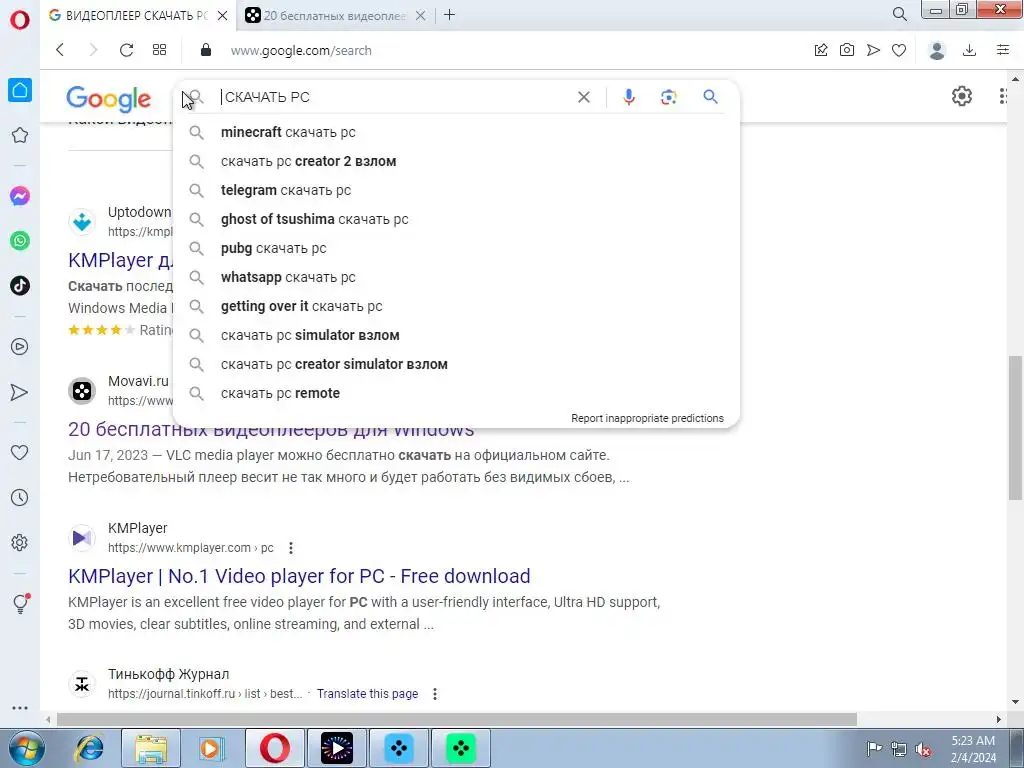Select suggestion скачать pc creator simulator взлом
The width and height of the screenshot is (1024, 768).
pos(456,364)
